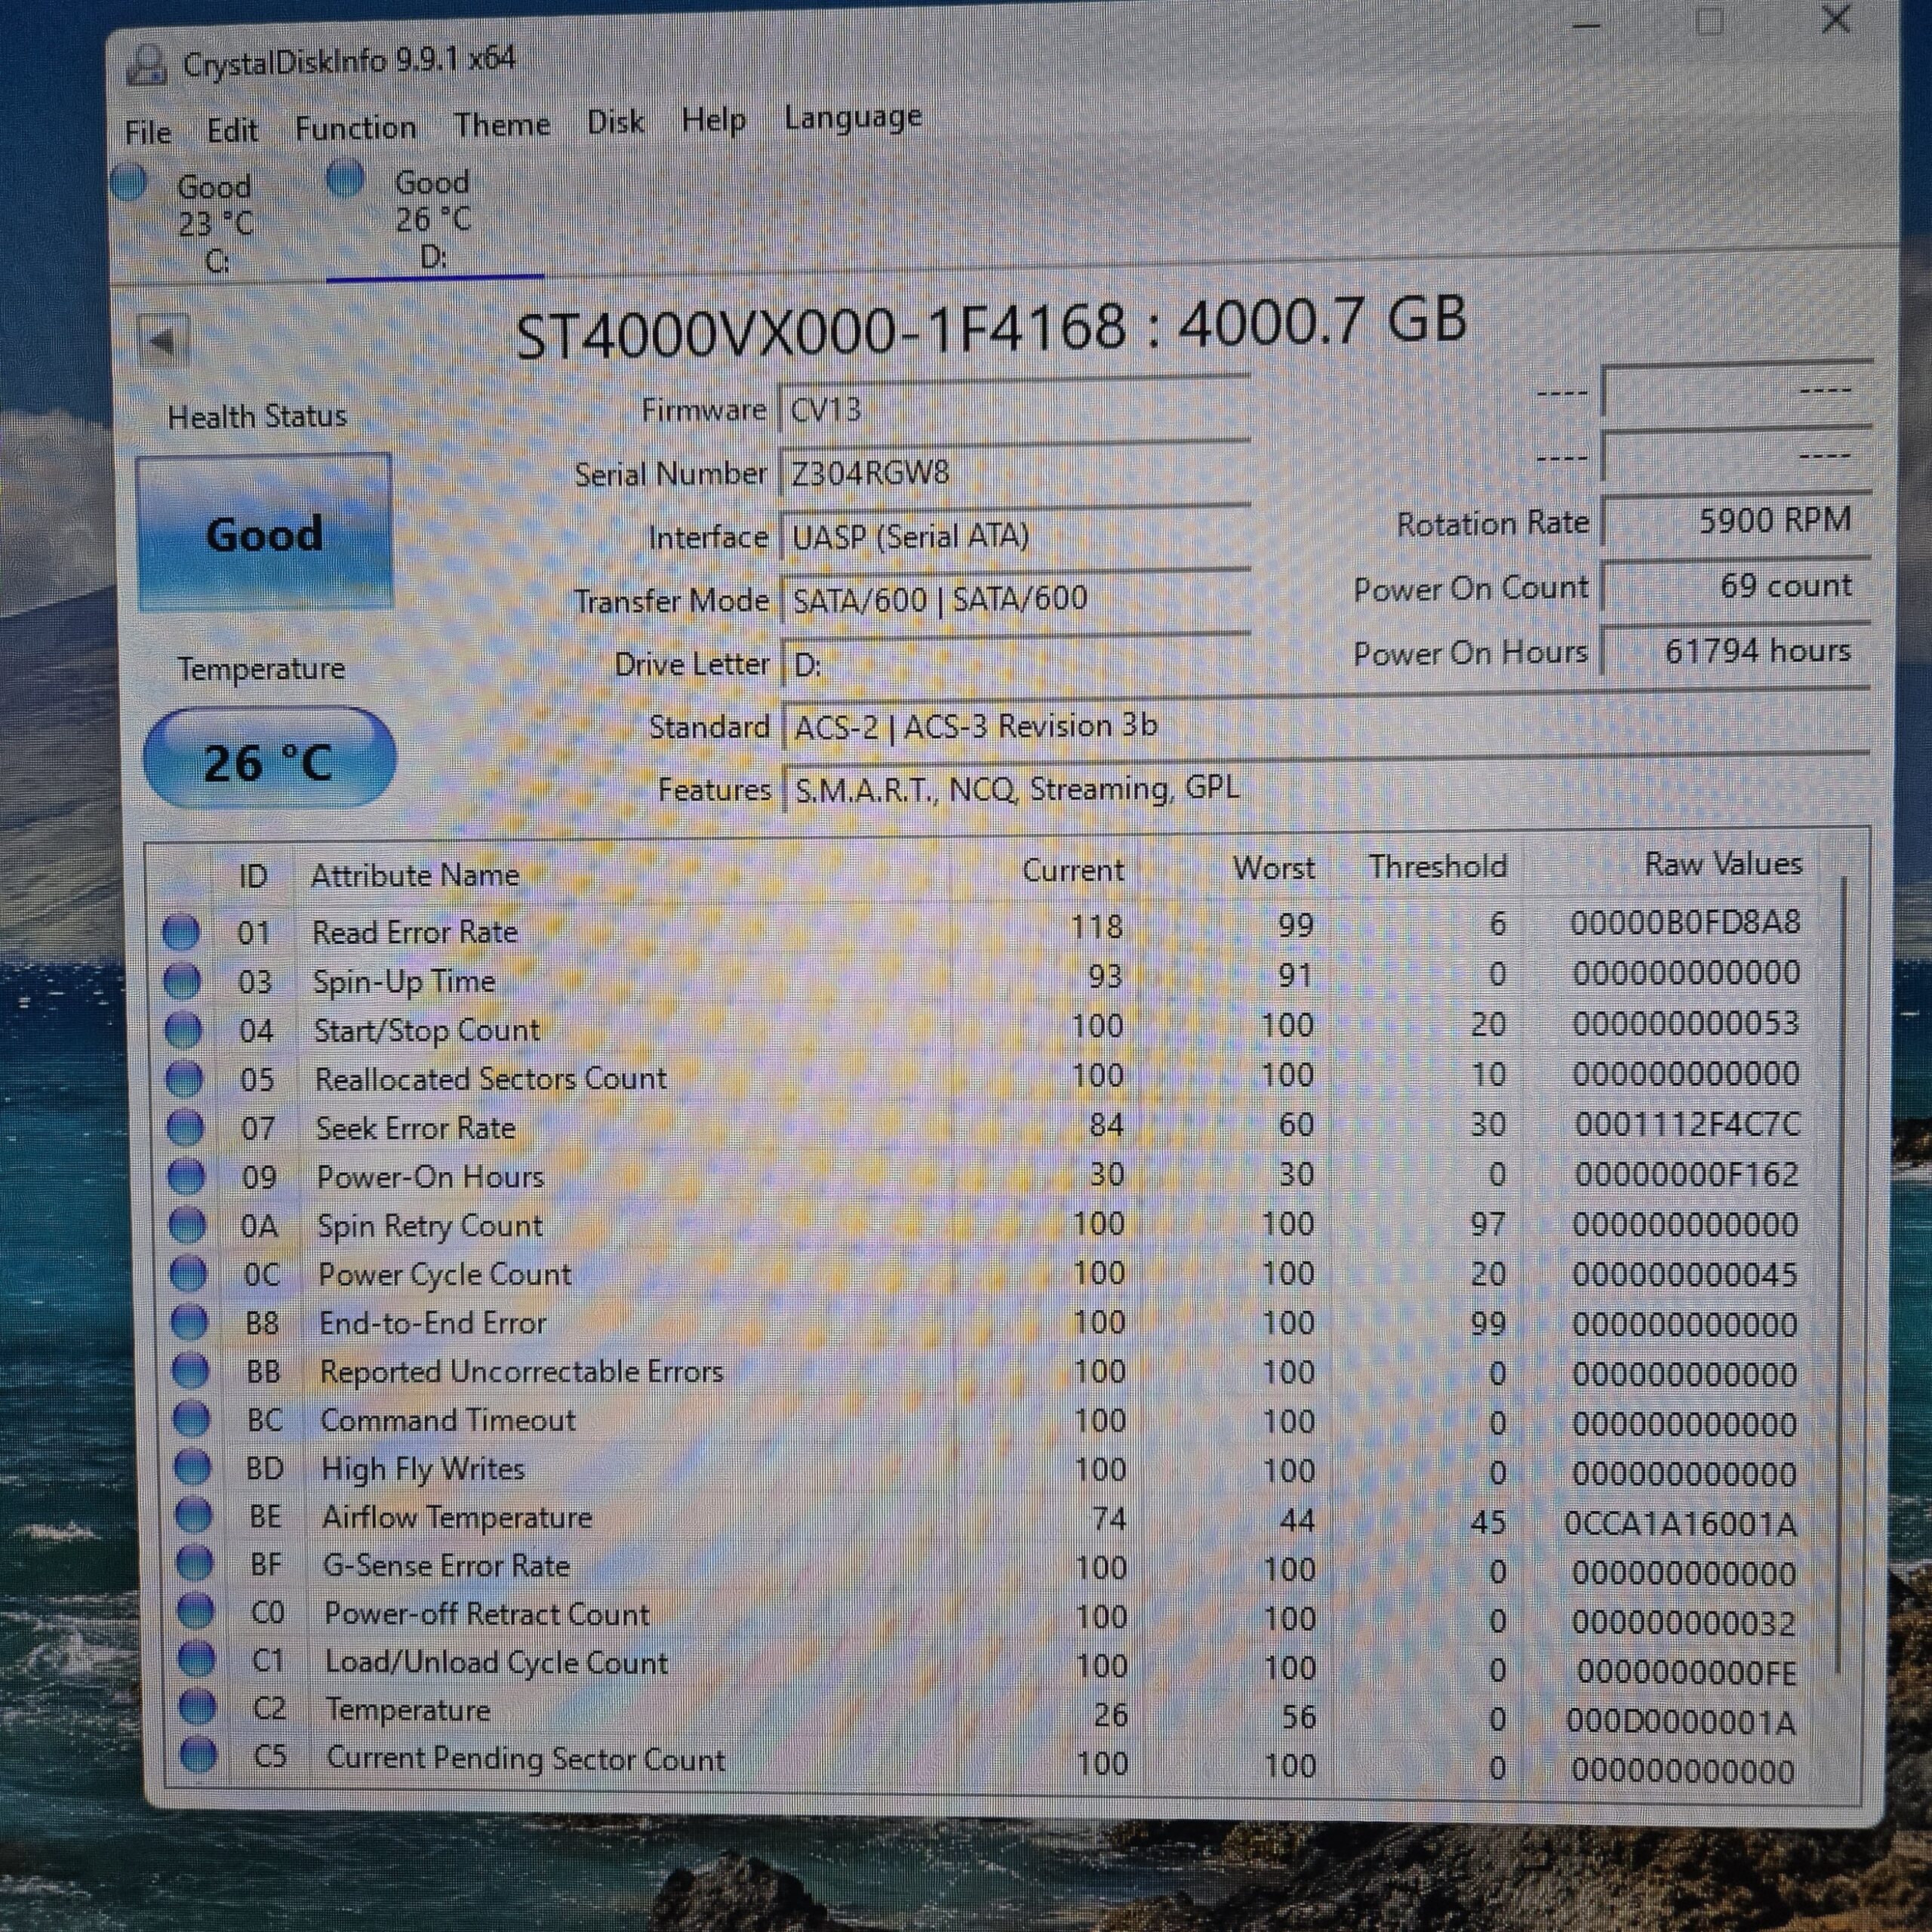Click the CrystalDiskInfo app icon in title bar

click(147, 66)
